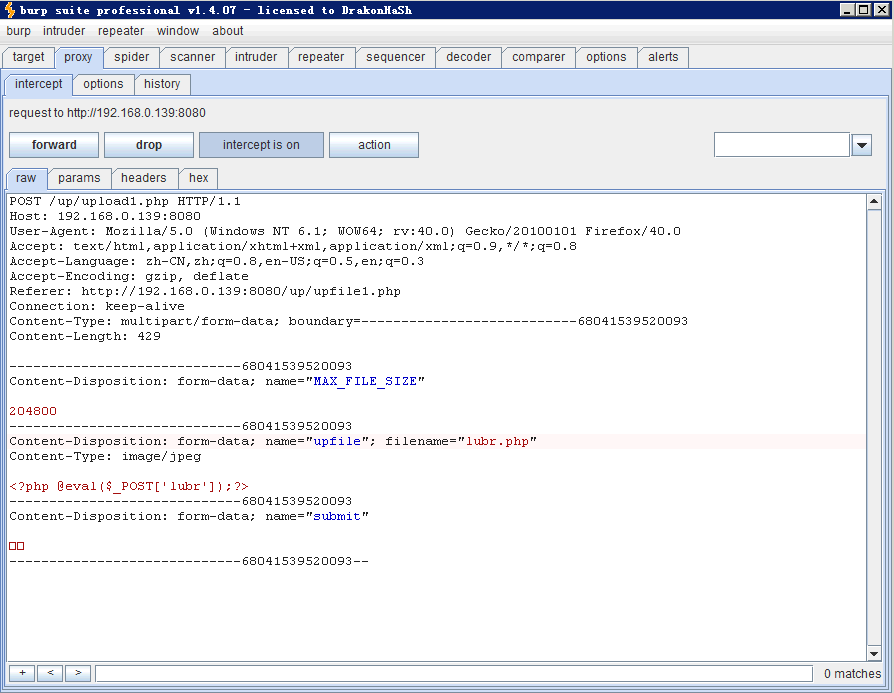Click the MAX_FILE_SIZE parameter name
The image size is (894, 693).
coord(365,381)
